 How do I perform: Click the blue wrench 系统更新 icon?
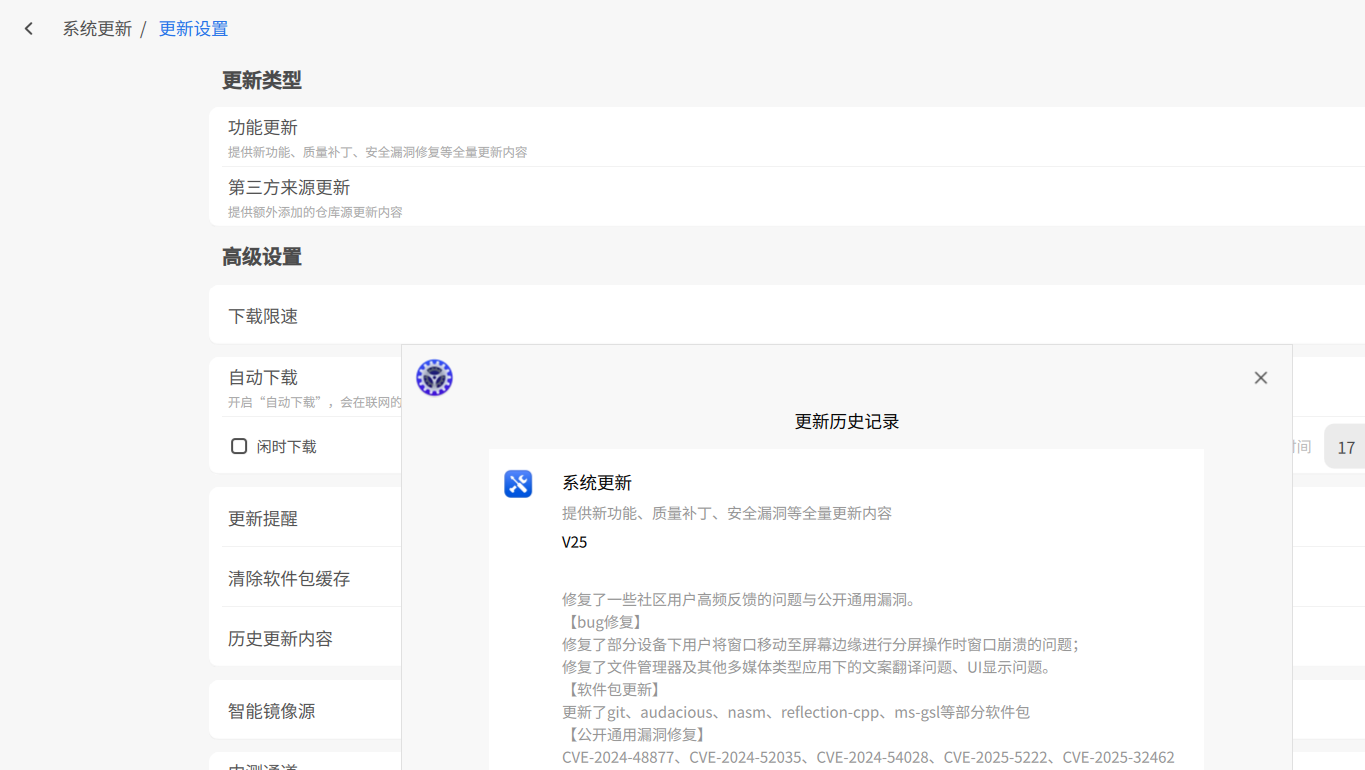pos(518,484)
